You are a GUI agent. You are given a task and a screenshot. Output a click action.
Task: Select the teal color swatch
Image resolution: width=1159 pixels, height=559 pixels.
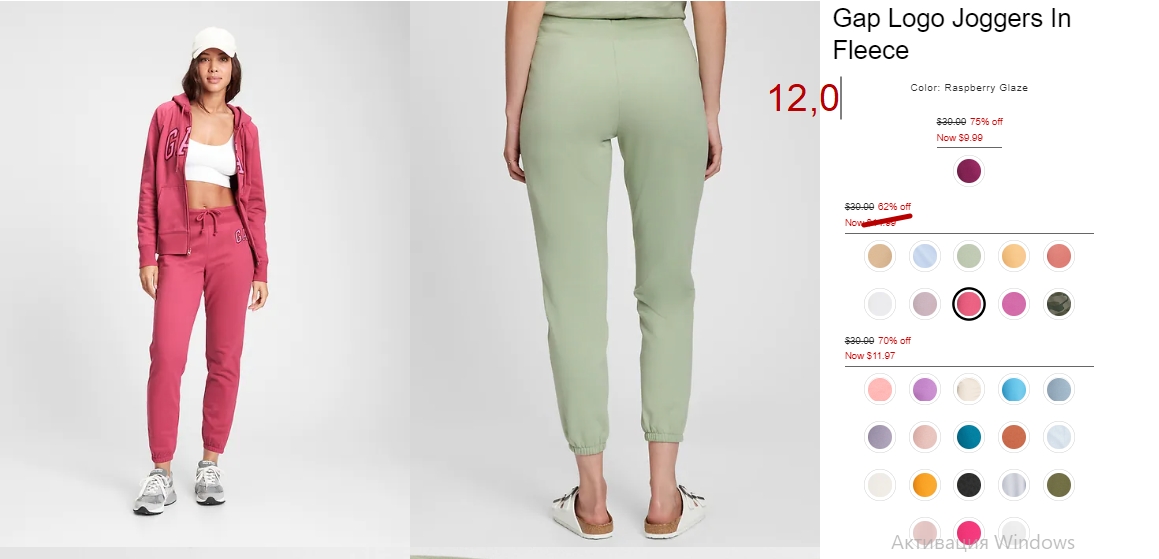pyautogui.click(x=968, y=437)
